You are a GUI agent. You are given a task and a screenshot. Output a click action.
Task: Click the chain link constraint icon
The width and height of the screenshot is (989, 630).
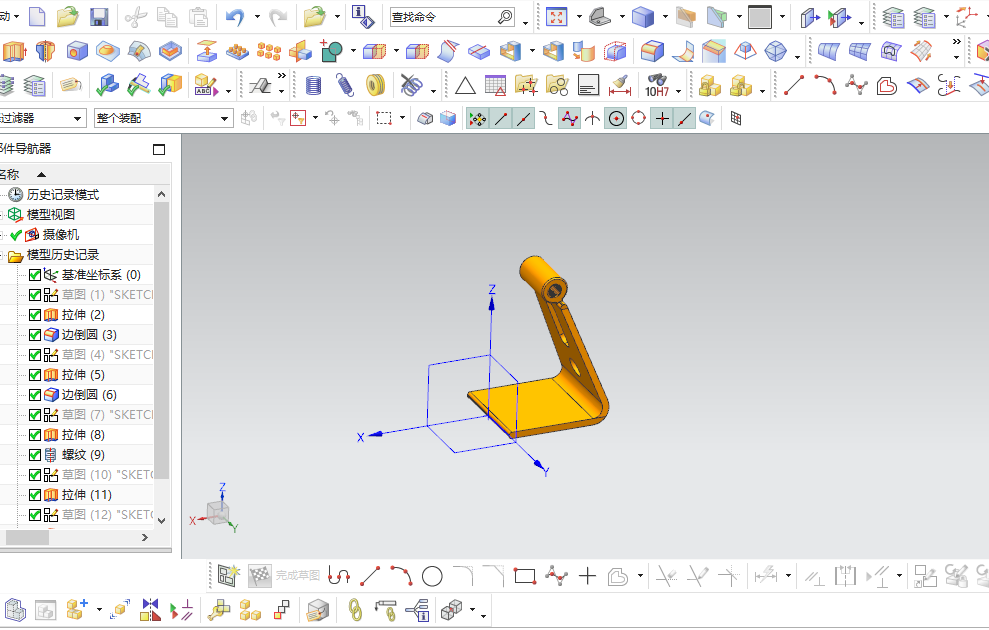pyautogui.click(x=355, y=610)
